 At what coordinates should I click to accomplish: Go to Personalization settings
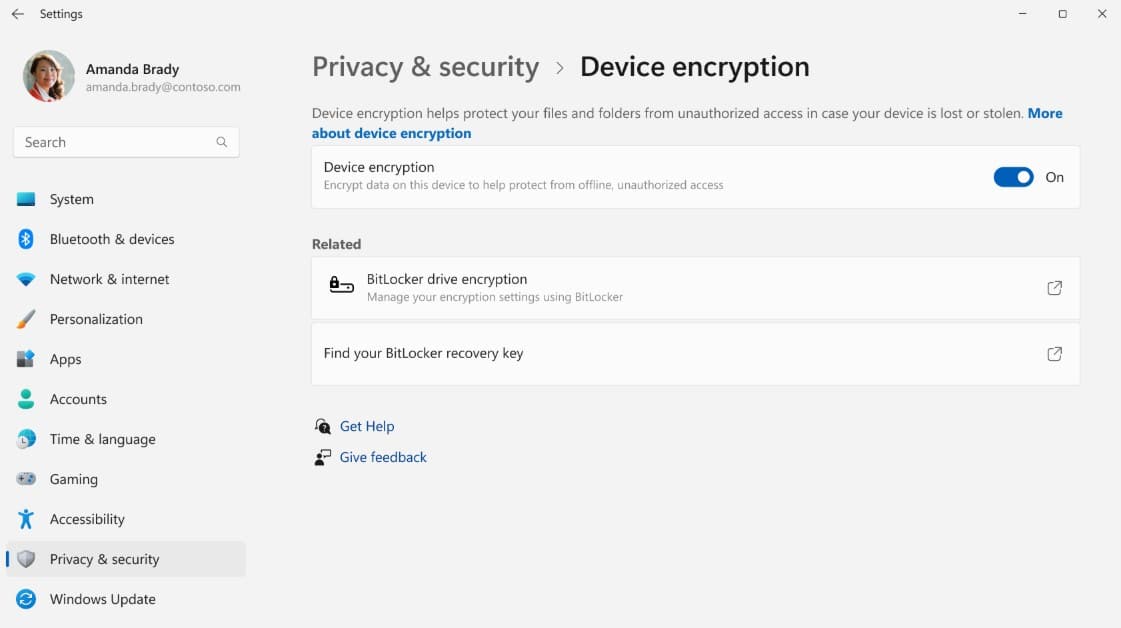(126, 319)
